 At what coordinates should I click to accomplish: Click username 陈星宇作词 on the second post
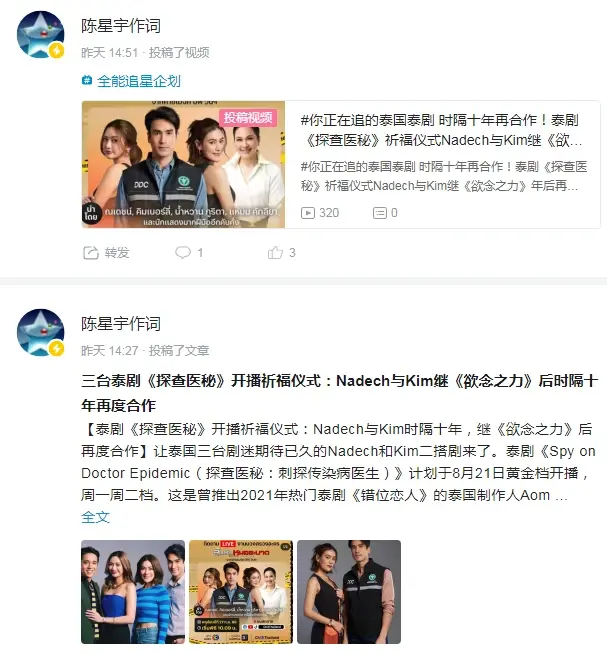(x=121, y=324)
